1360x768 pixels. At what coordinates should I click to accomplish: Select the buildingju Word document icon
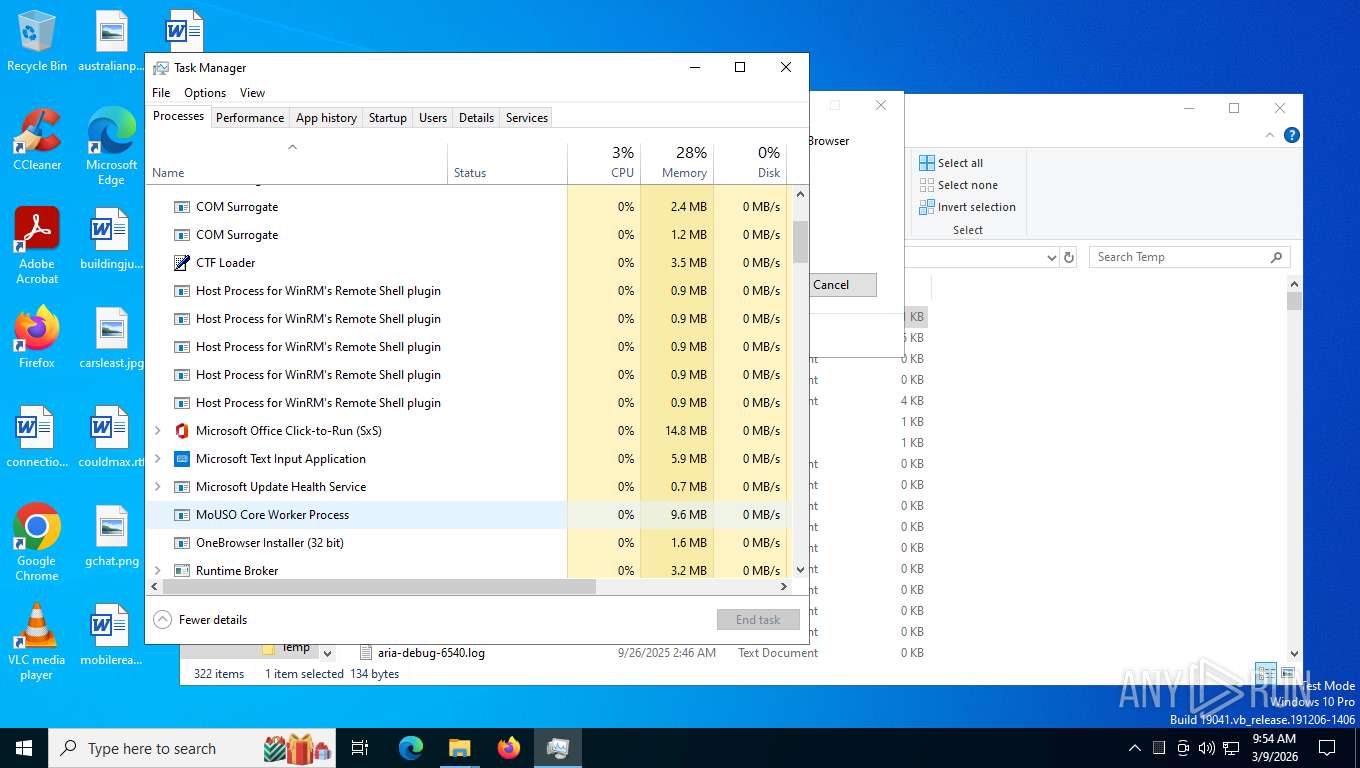coord(111,238)
